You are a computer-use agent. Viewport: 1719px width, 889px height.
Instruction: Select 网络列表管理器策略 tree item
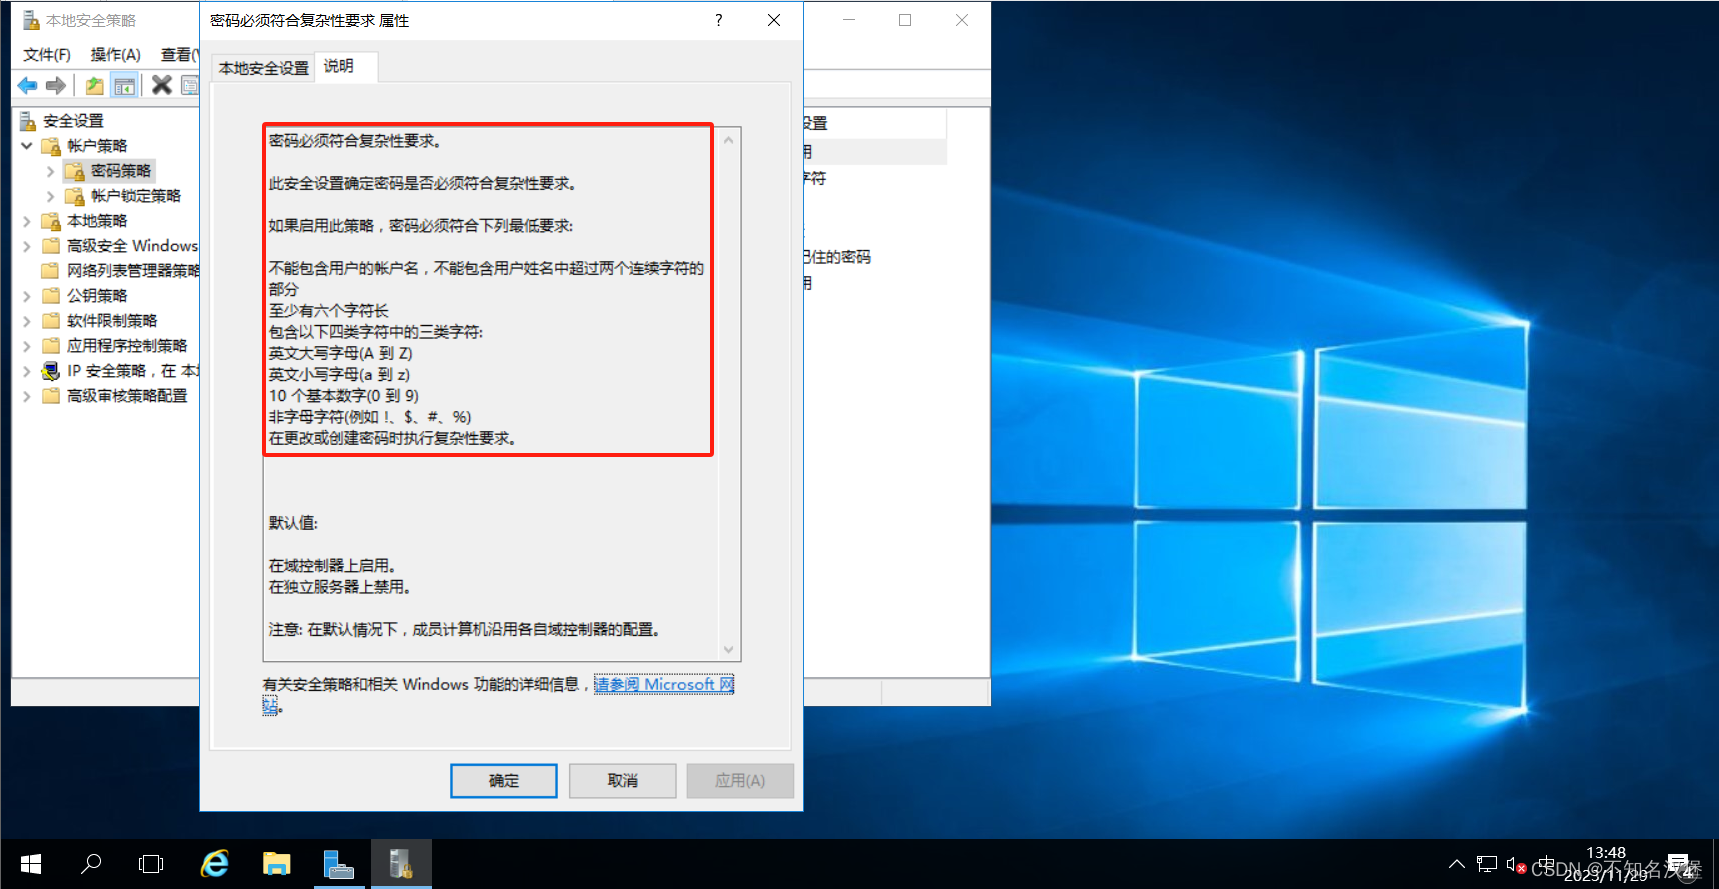pyautogui.click(x=132, y=271)
